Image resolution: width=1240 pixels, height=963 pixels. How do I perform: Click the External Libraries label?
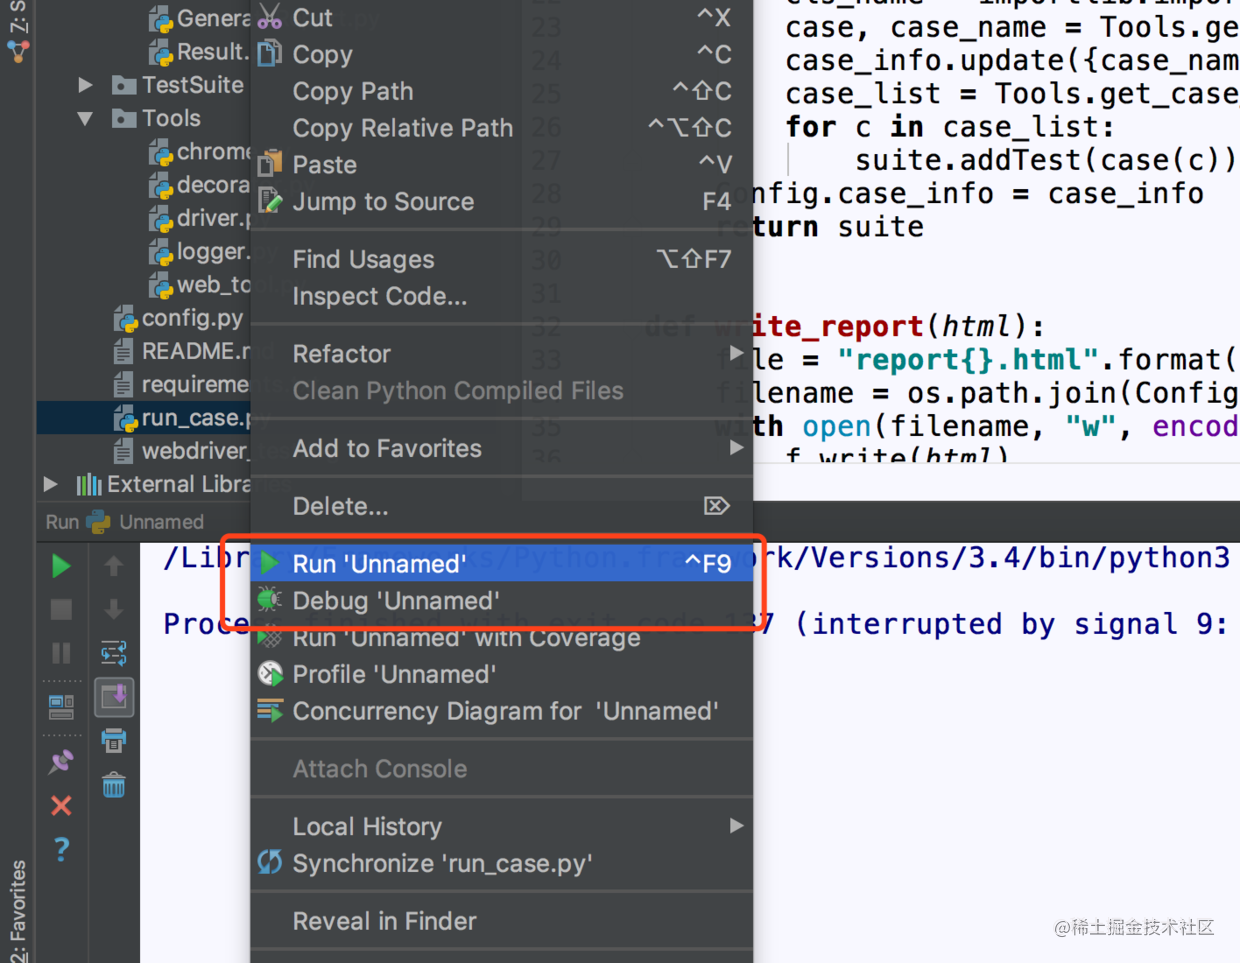178,484
